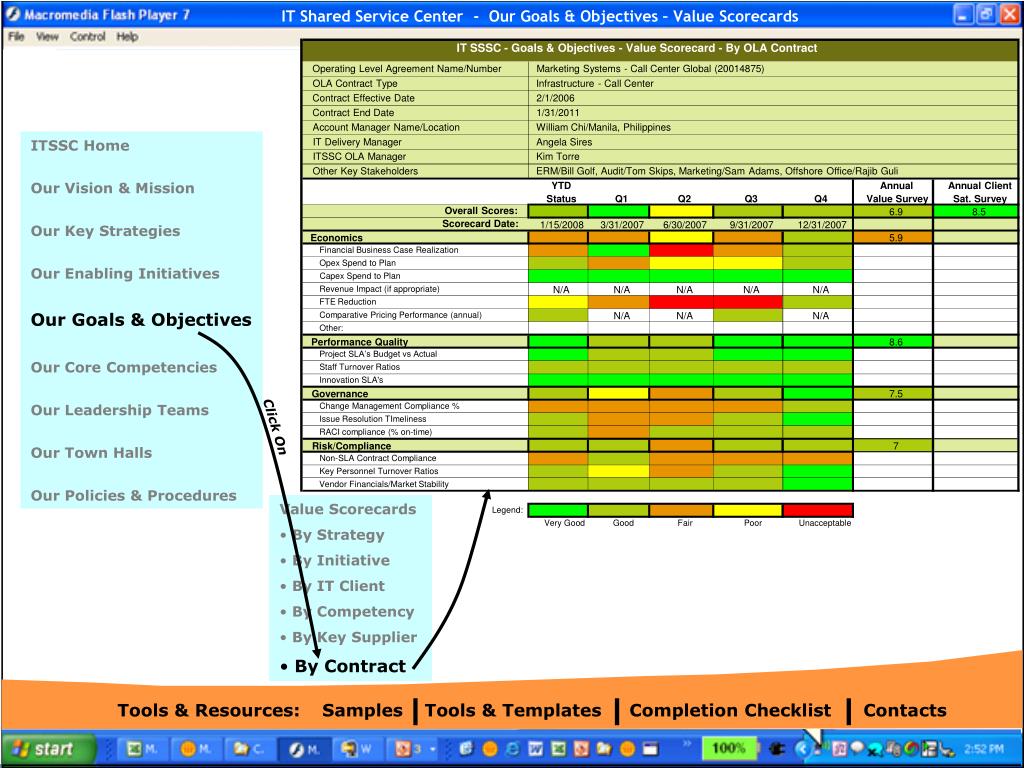Choose scorecards By Strategy
This screenshot has height=768, width=1024.
click(338, 535)
